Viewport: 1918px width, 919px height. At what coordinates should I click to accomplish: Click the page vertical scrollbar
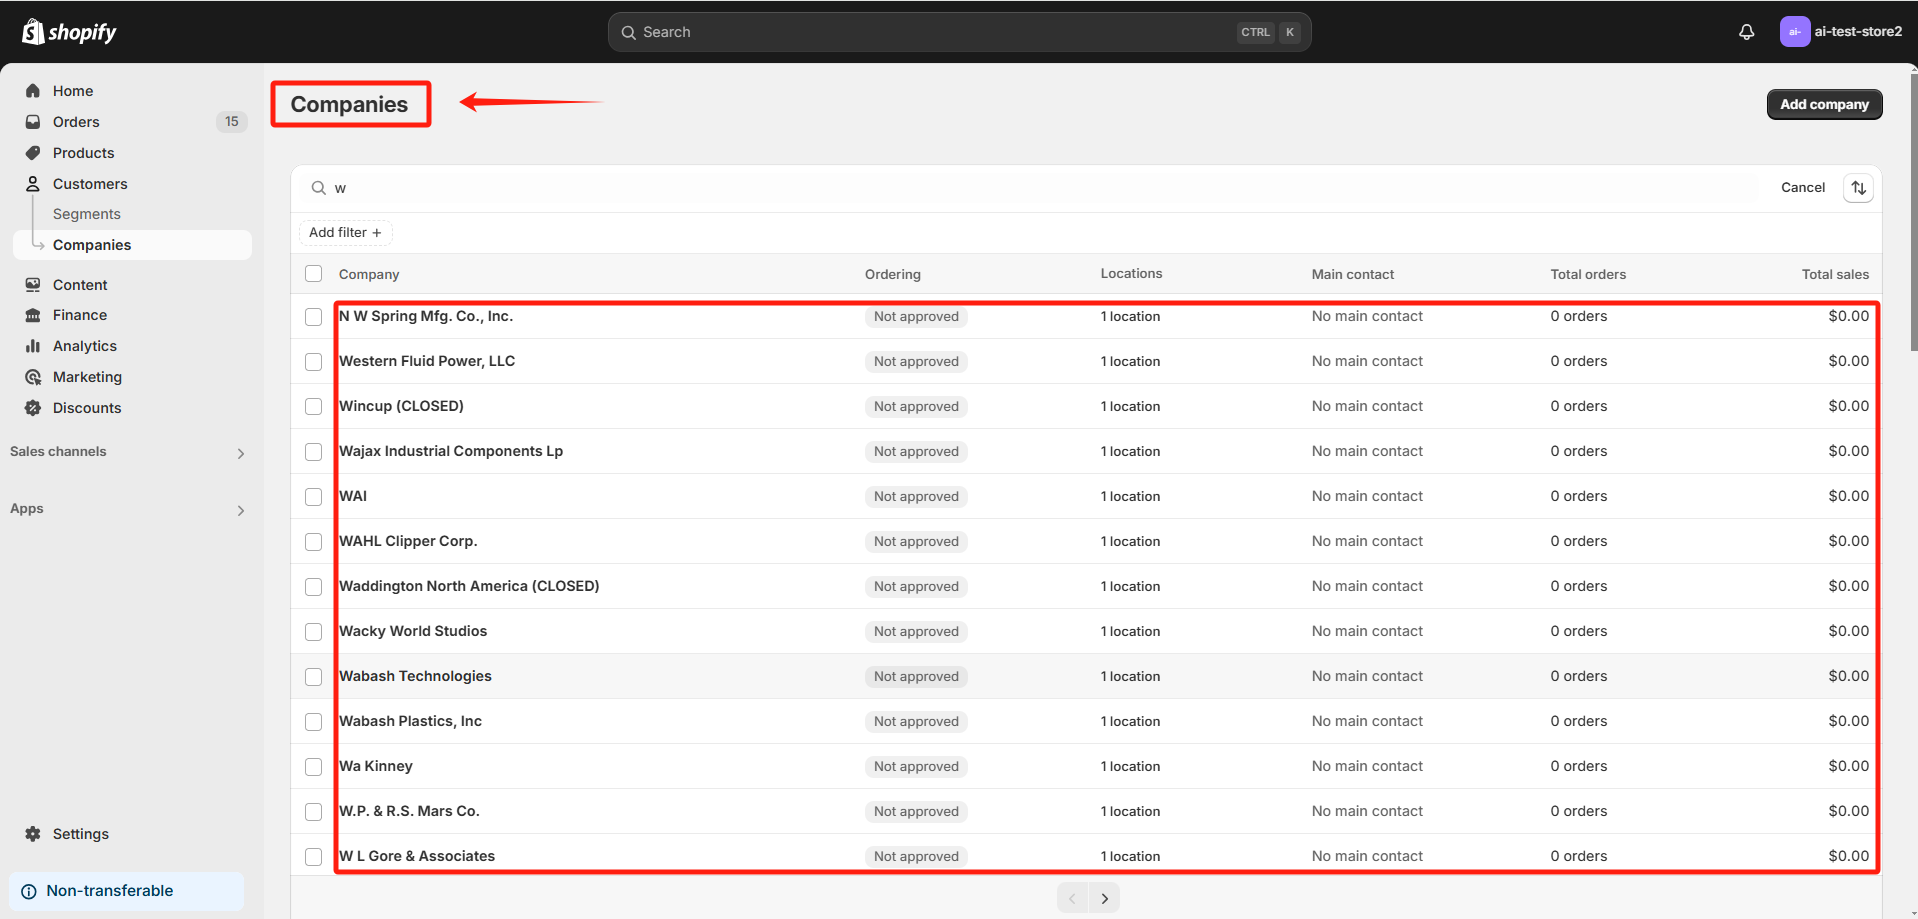point(1913,210)
